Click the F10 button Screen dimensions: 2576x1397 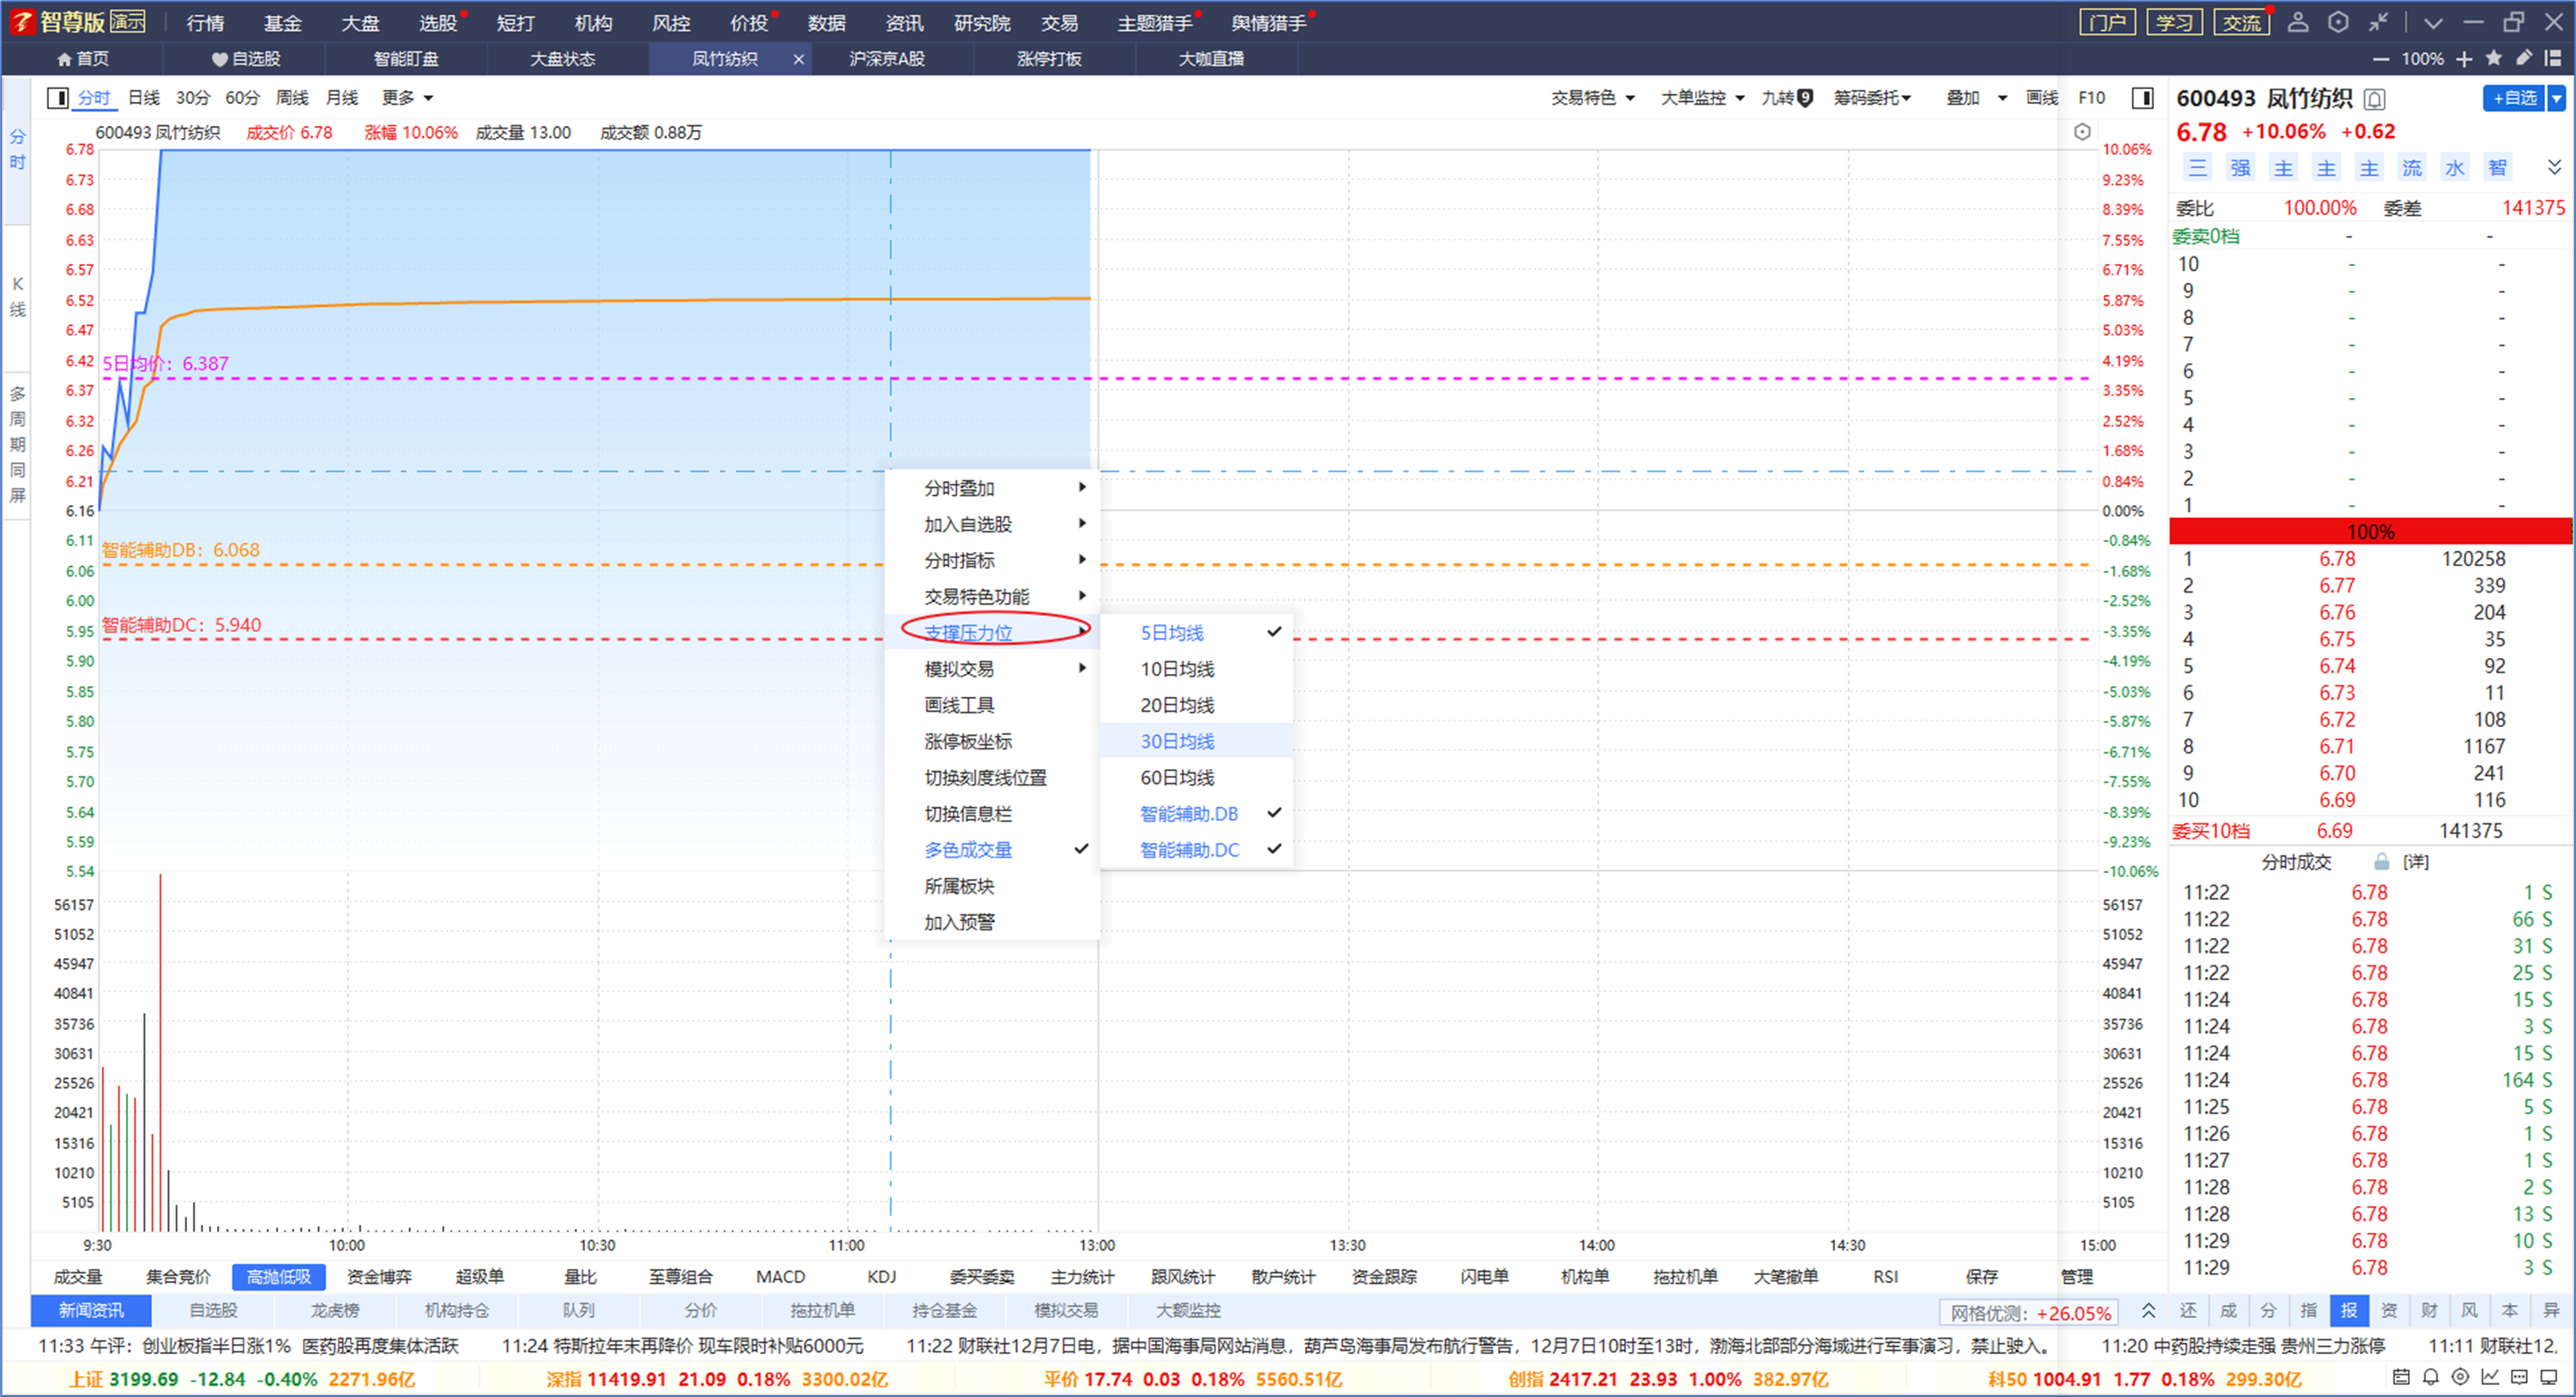point(2091,97)
